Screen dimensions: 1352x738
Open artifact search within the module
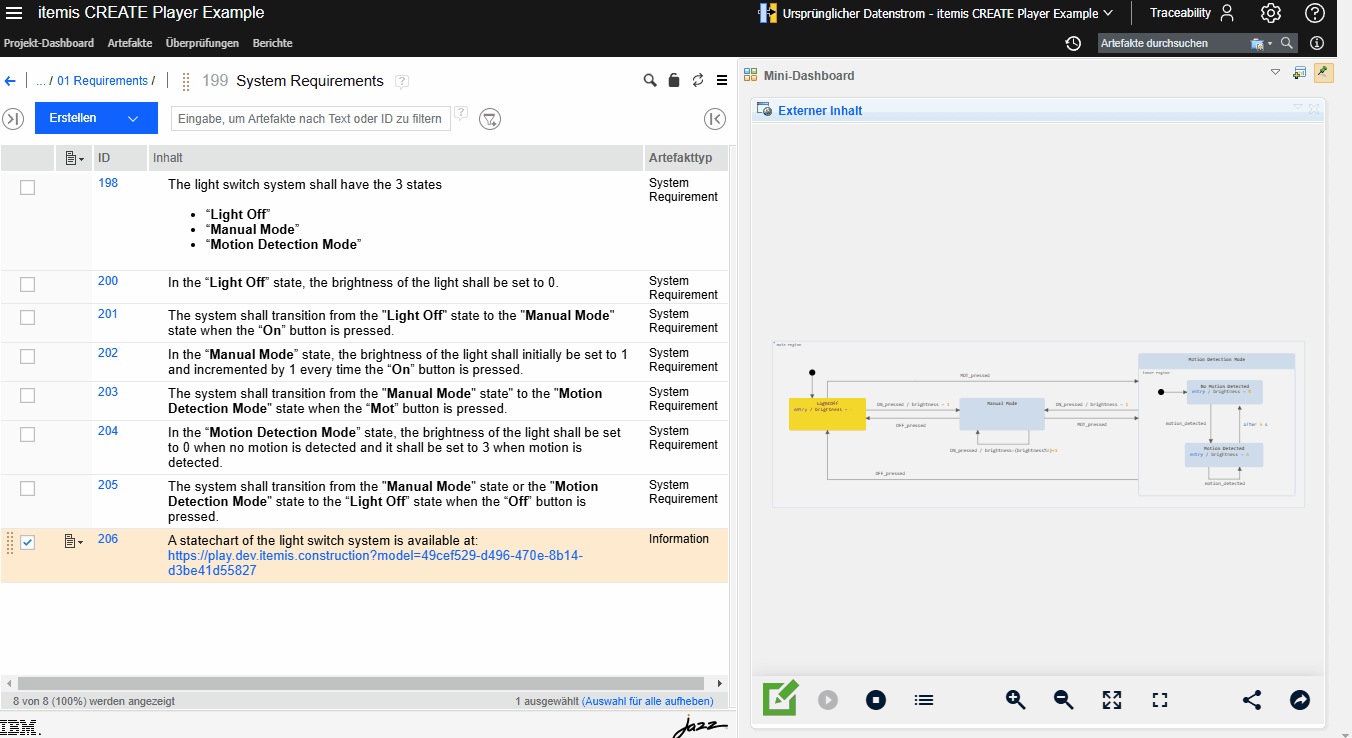point(649,79)
